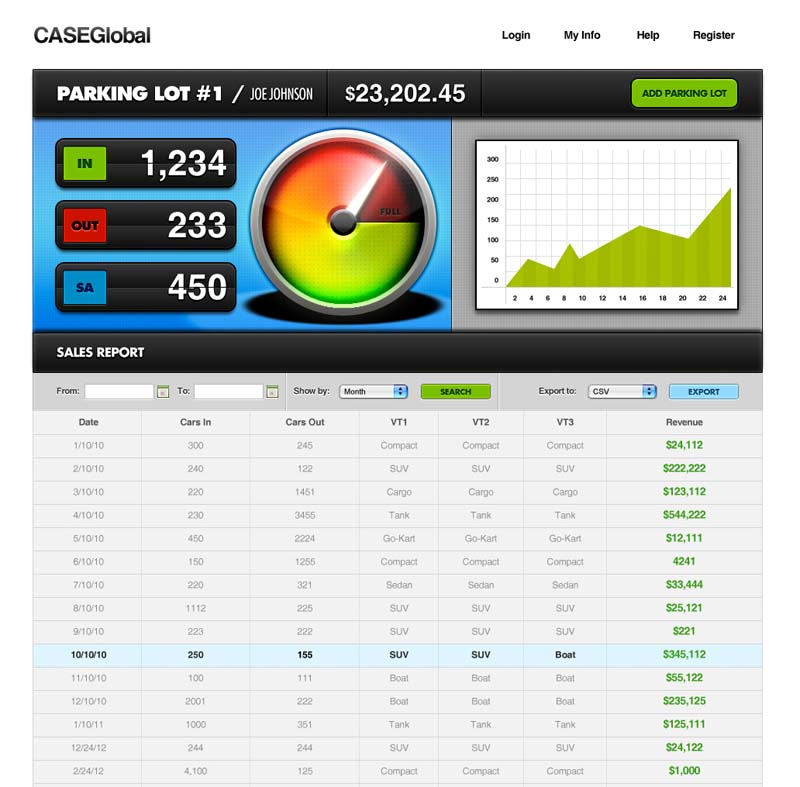
Task: Click Cars Out value 3455
Action: (x=305, y=516)
